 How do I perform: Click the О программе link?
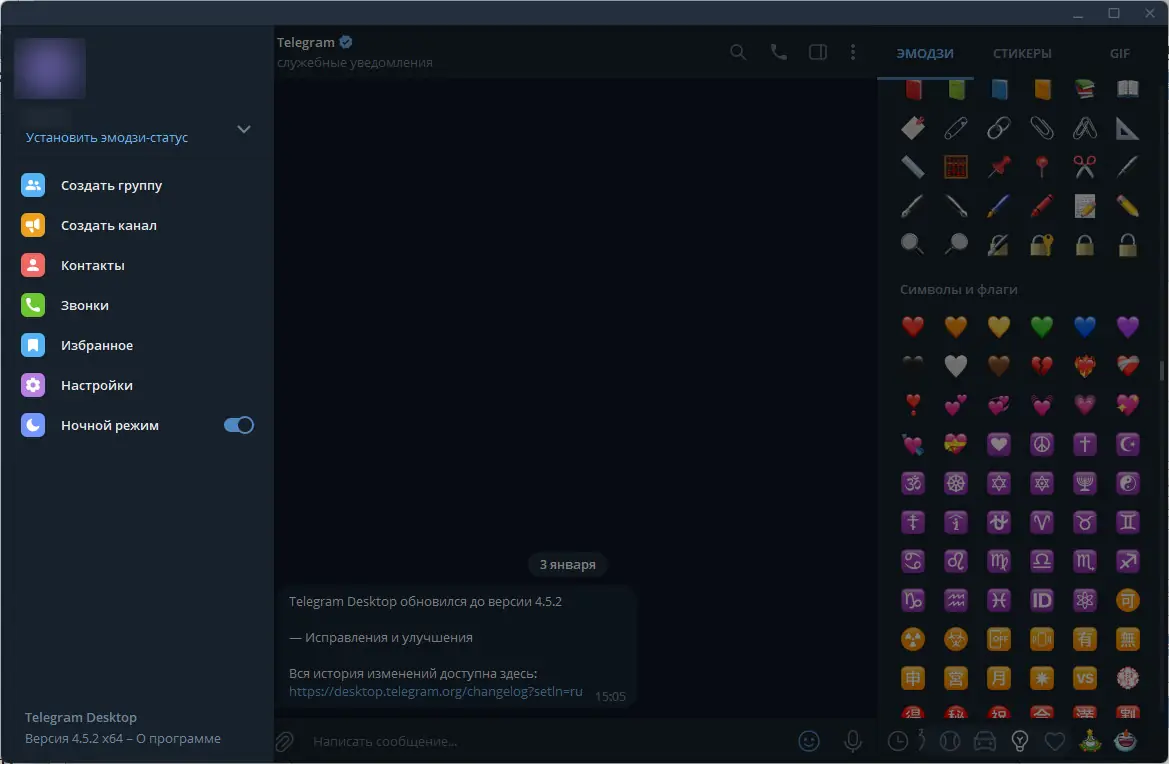click(x=178, y=738)
